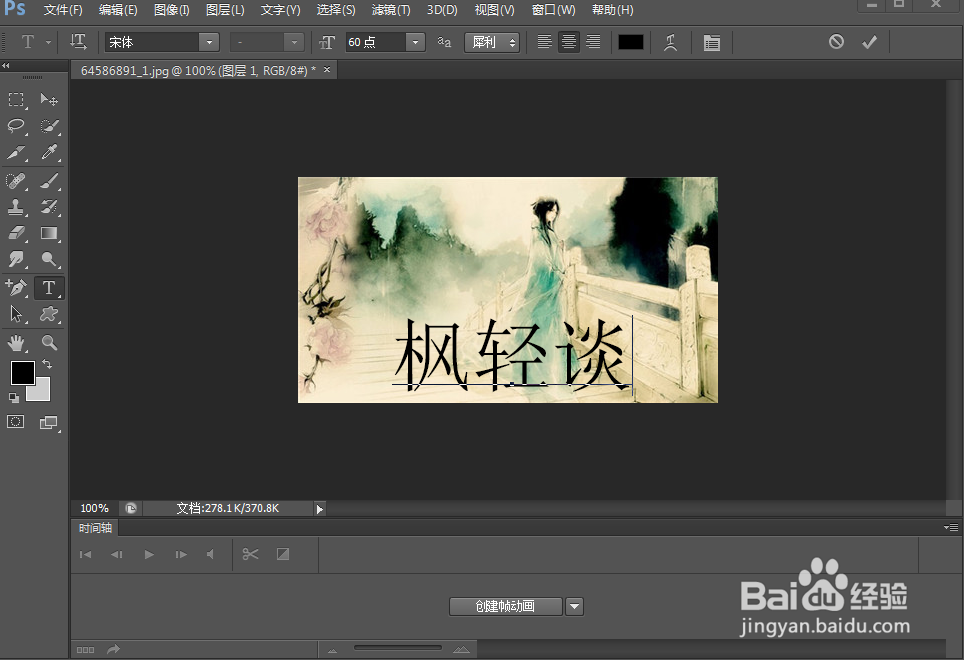
Task: Select the Eraser tool
Action: coord(17,234)
